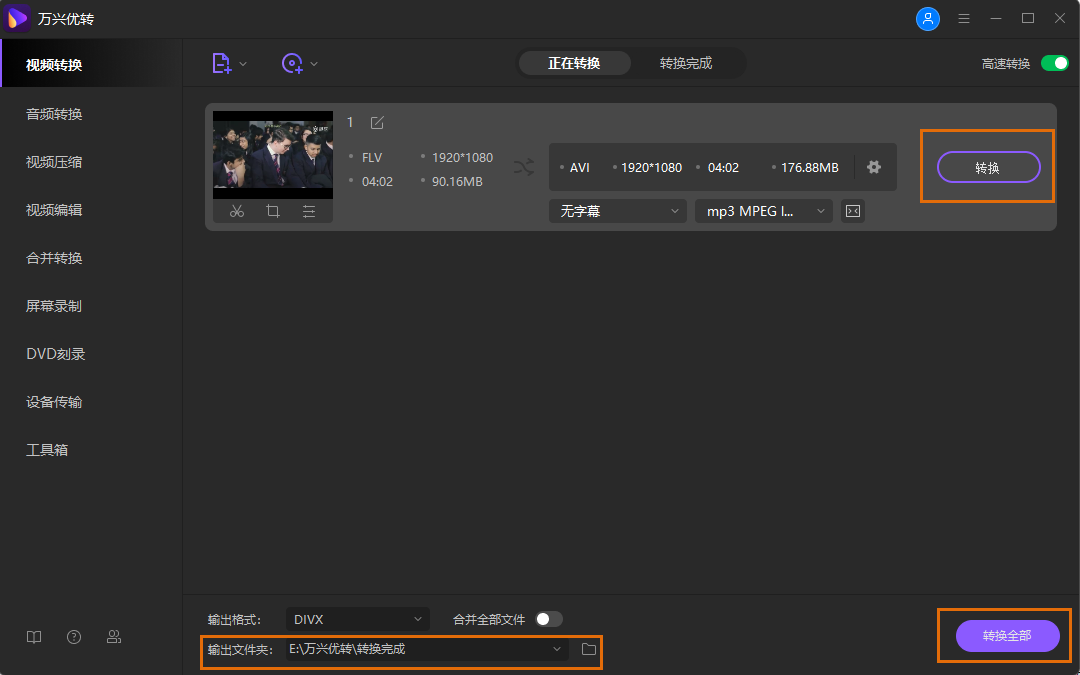Click the crop icon under thumbnail
Viewport: 1080px width, 675px height.
tap(273, 211)
